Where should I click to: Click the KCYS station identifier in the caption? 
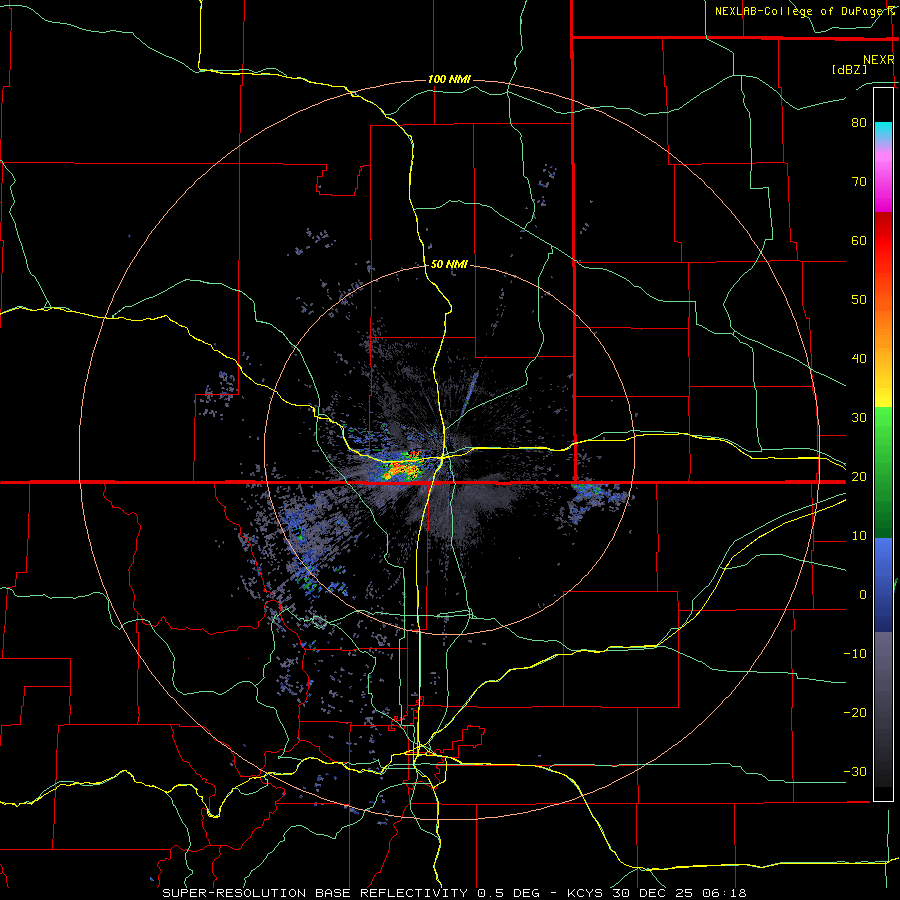pos(584,893)
